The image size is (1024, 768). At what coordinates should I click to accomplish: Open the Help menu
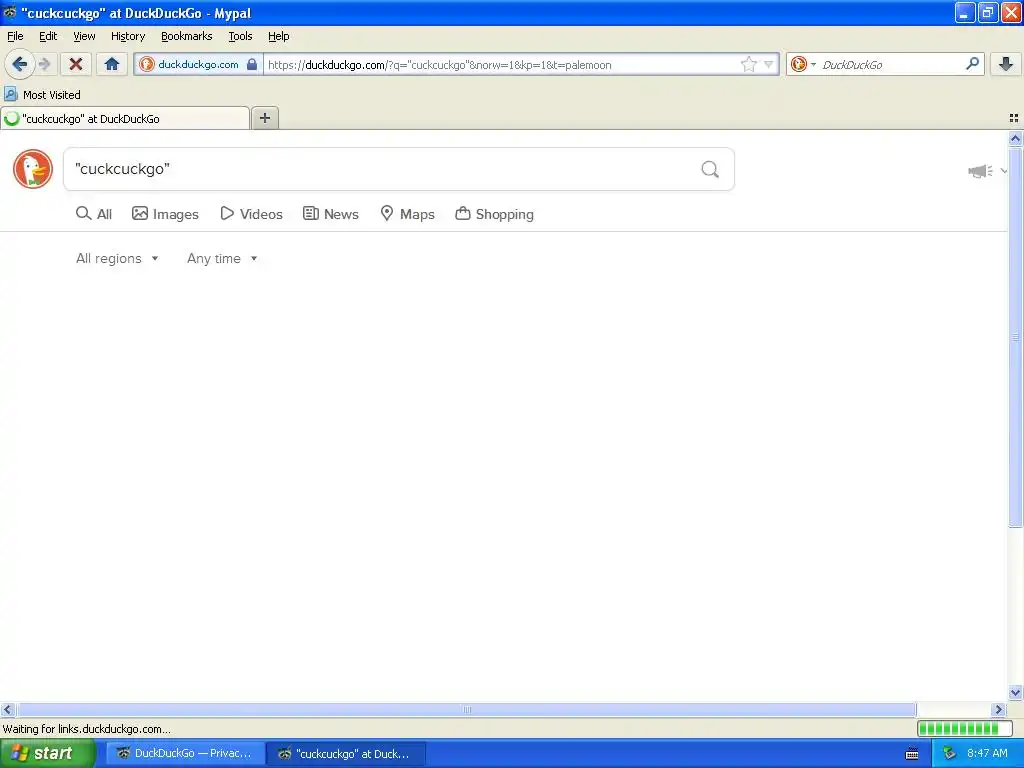click(x=279, y=36)
